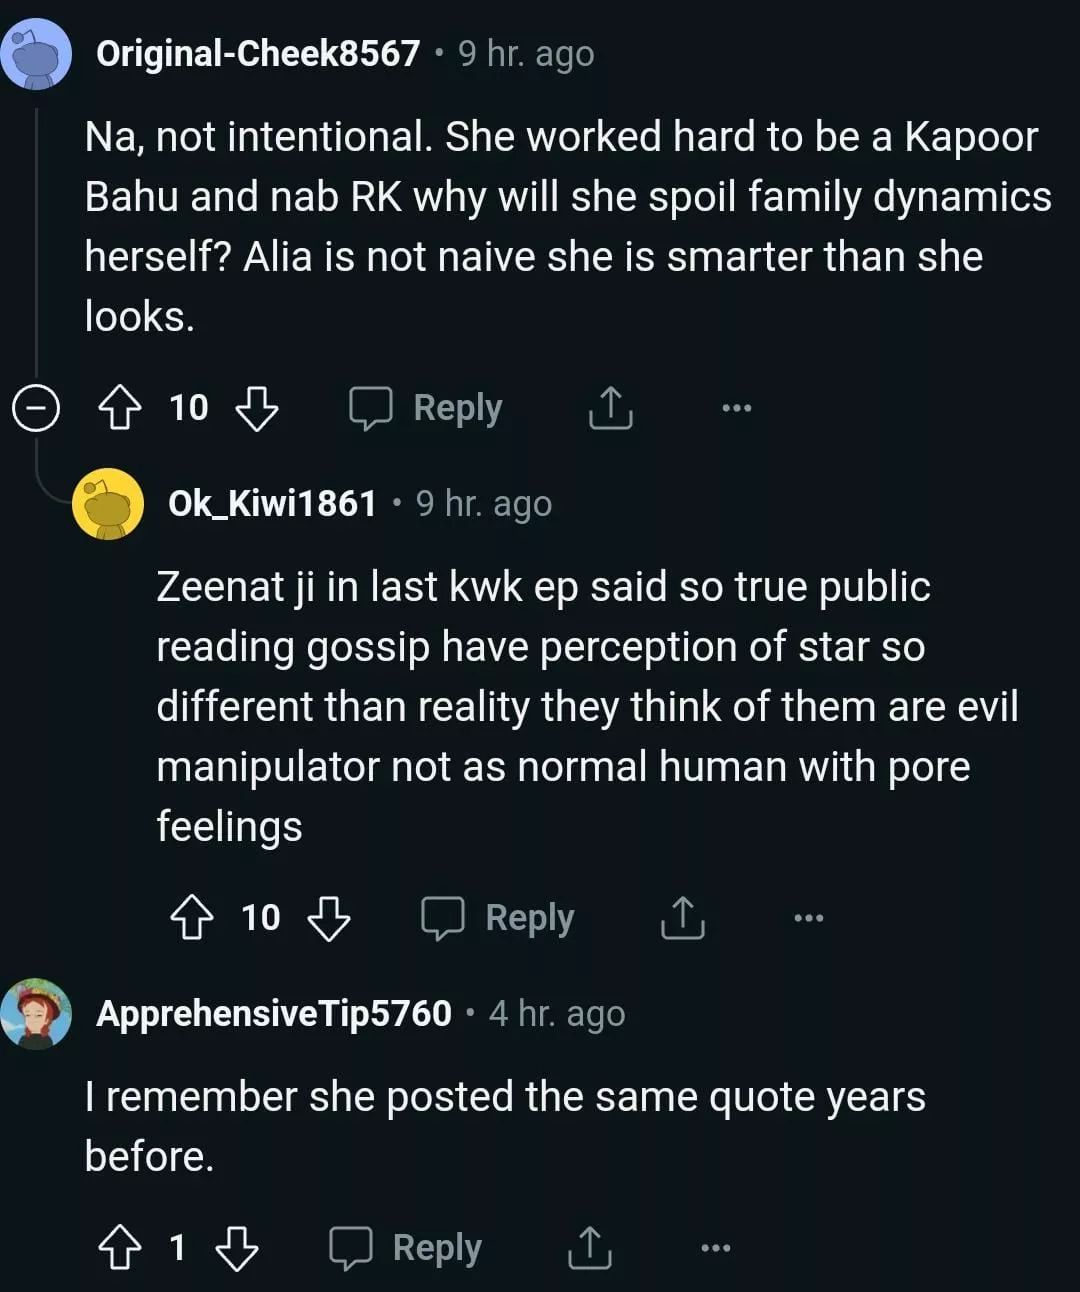Image resolution: width=1080 pixels, height=1292 pixels.
Task: Open more options for ApprehensiveTip5760's comment
Action: pyautogui.click(x=715, y=1248)
